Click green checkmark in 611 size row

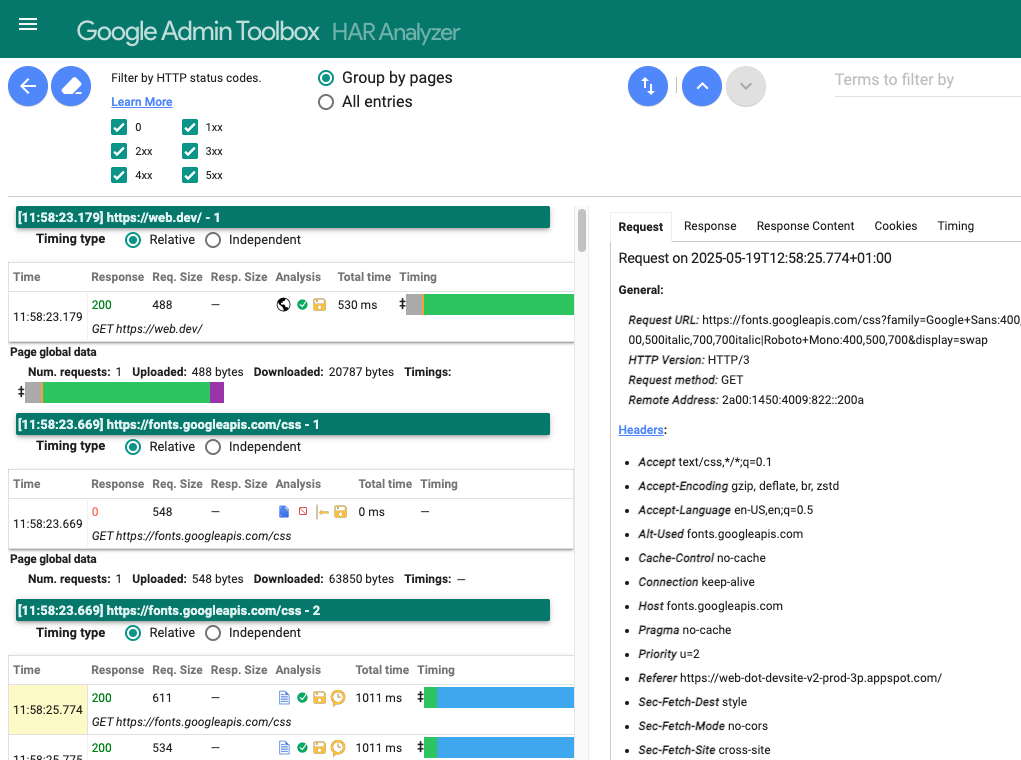click(302, 698)
